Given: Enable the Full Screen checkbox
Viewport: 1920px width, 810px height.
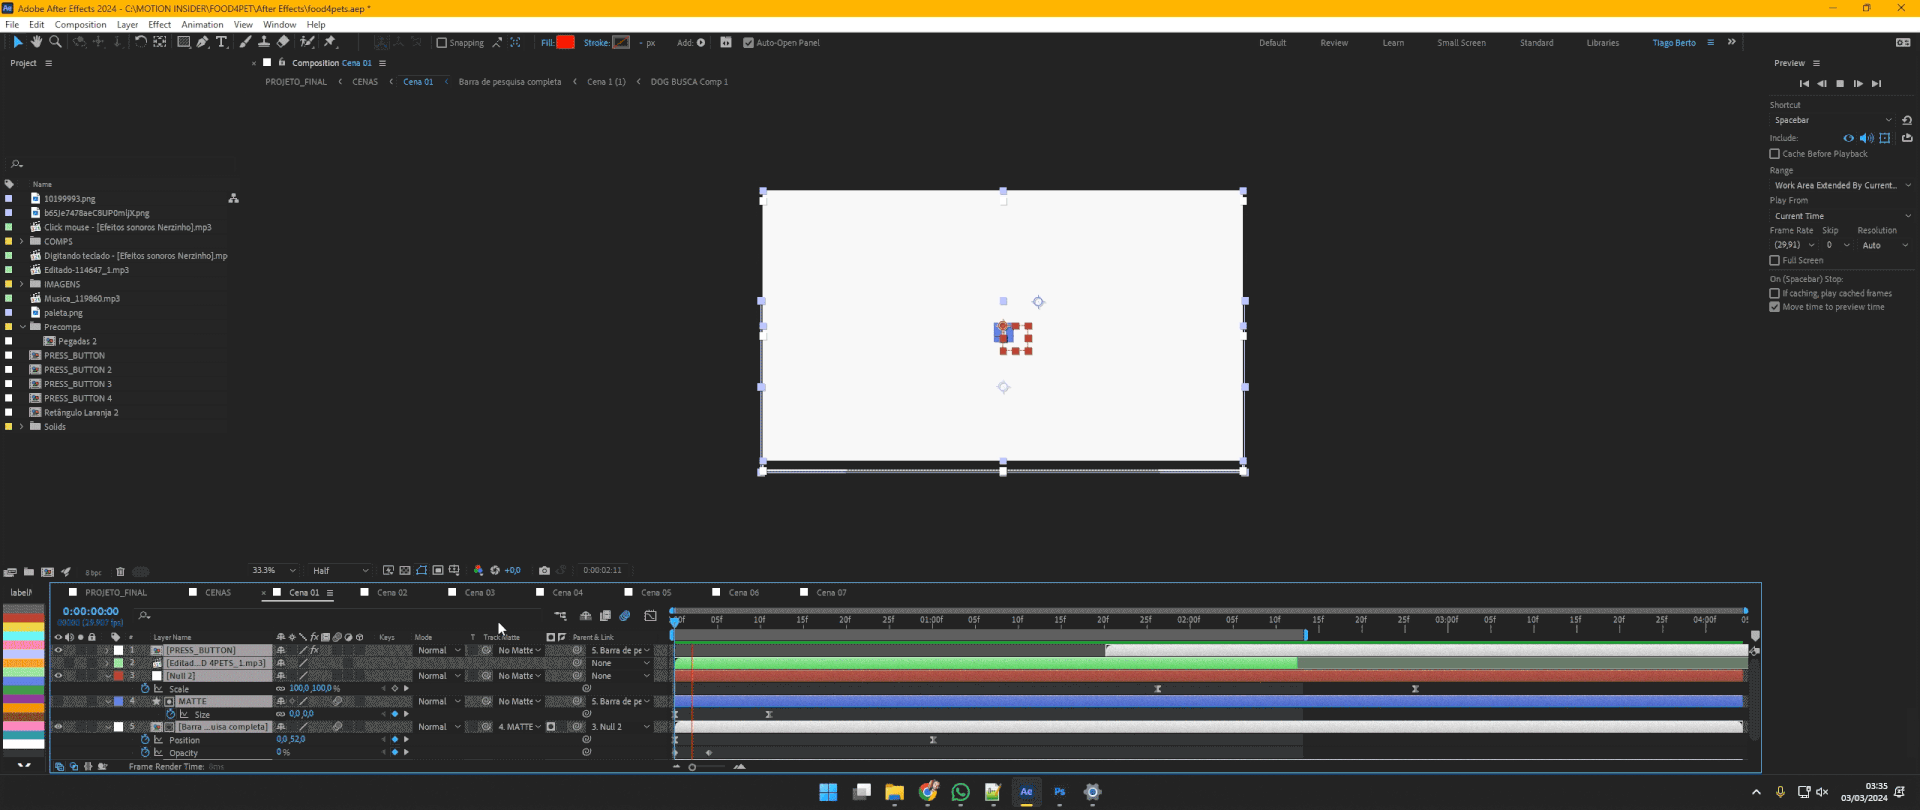Looking at the screenshot, I should tap(1775, 260).
